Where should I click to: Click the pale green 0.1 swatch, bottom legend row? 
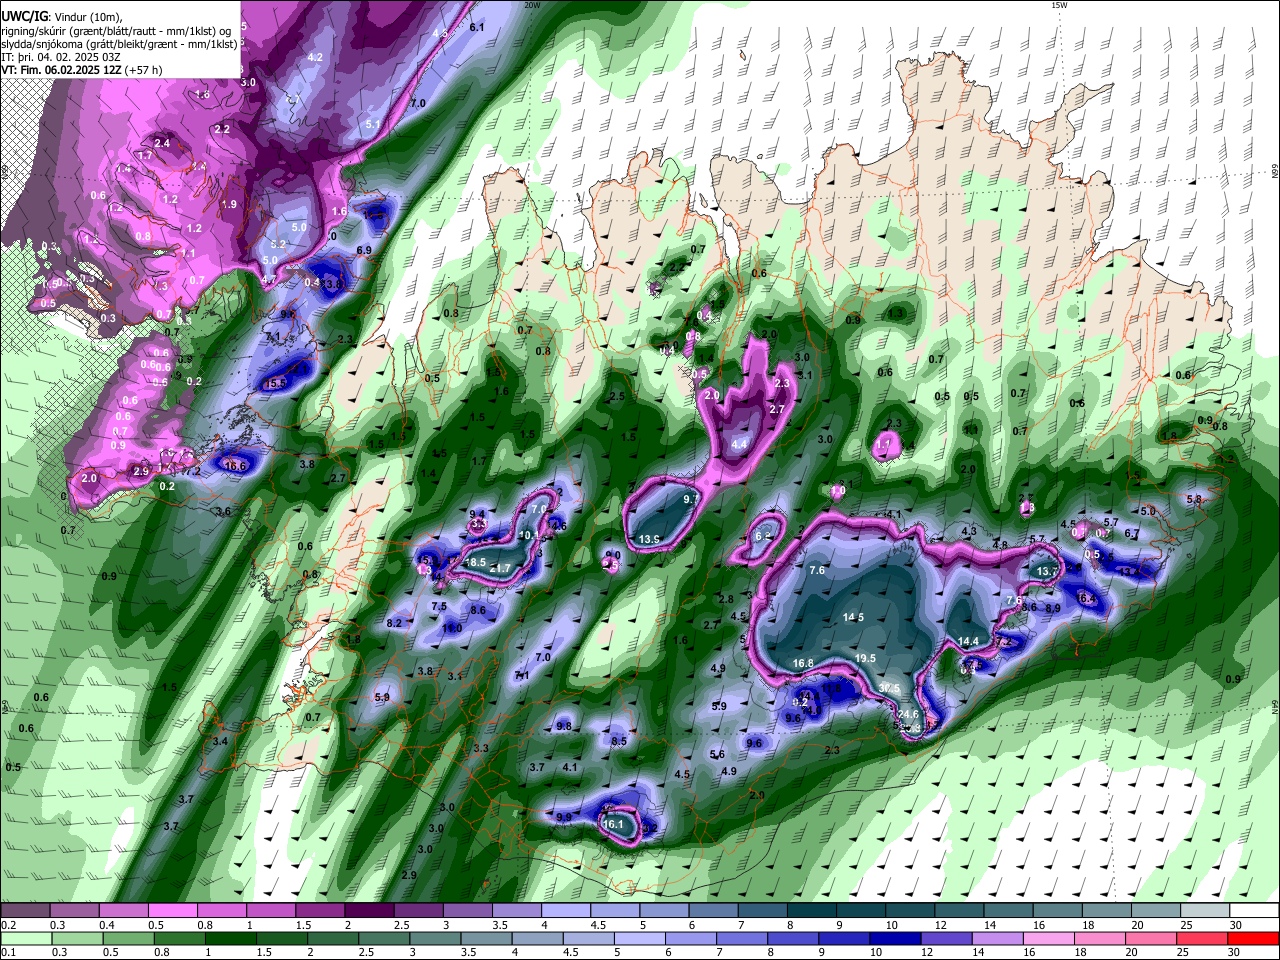click(25, 938)
